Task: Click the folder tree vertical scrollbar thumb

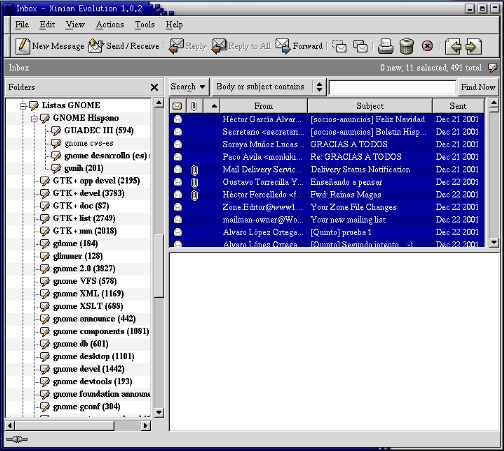Action: point(159,266)
